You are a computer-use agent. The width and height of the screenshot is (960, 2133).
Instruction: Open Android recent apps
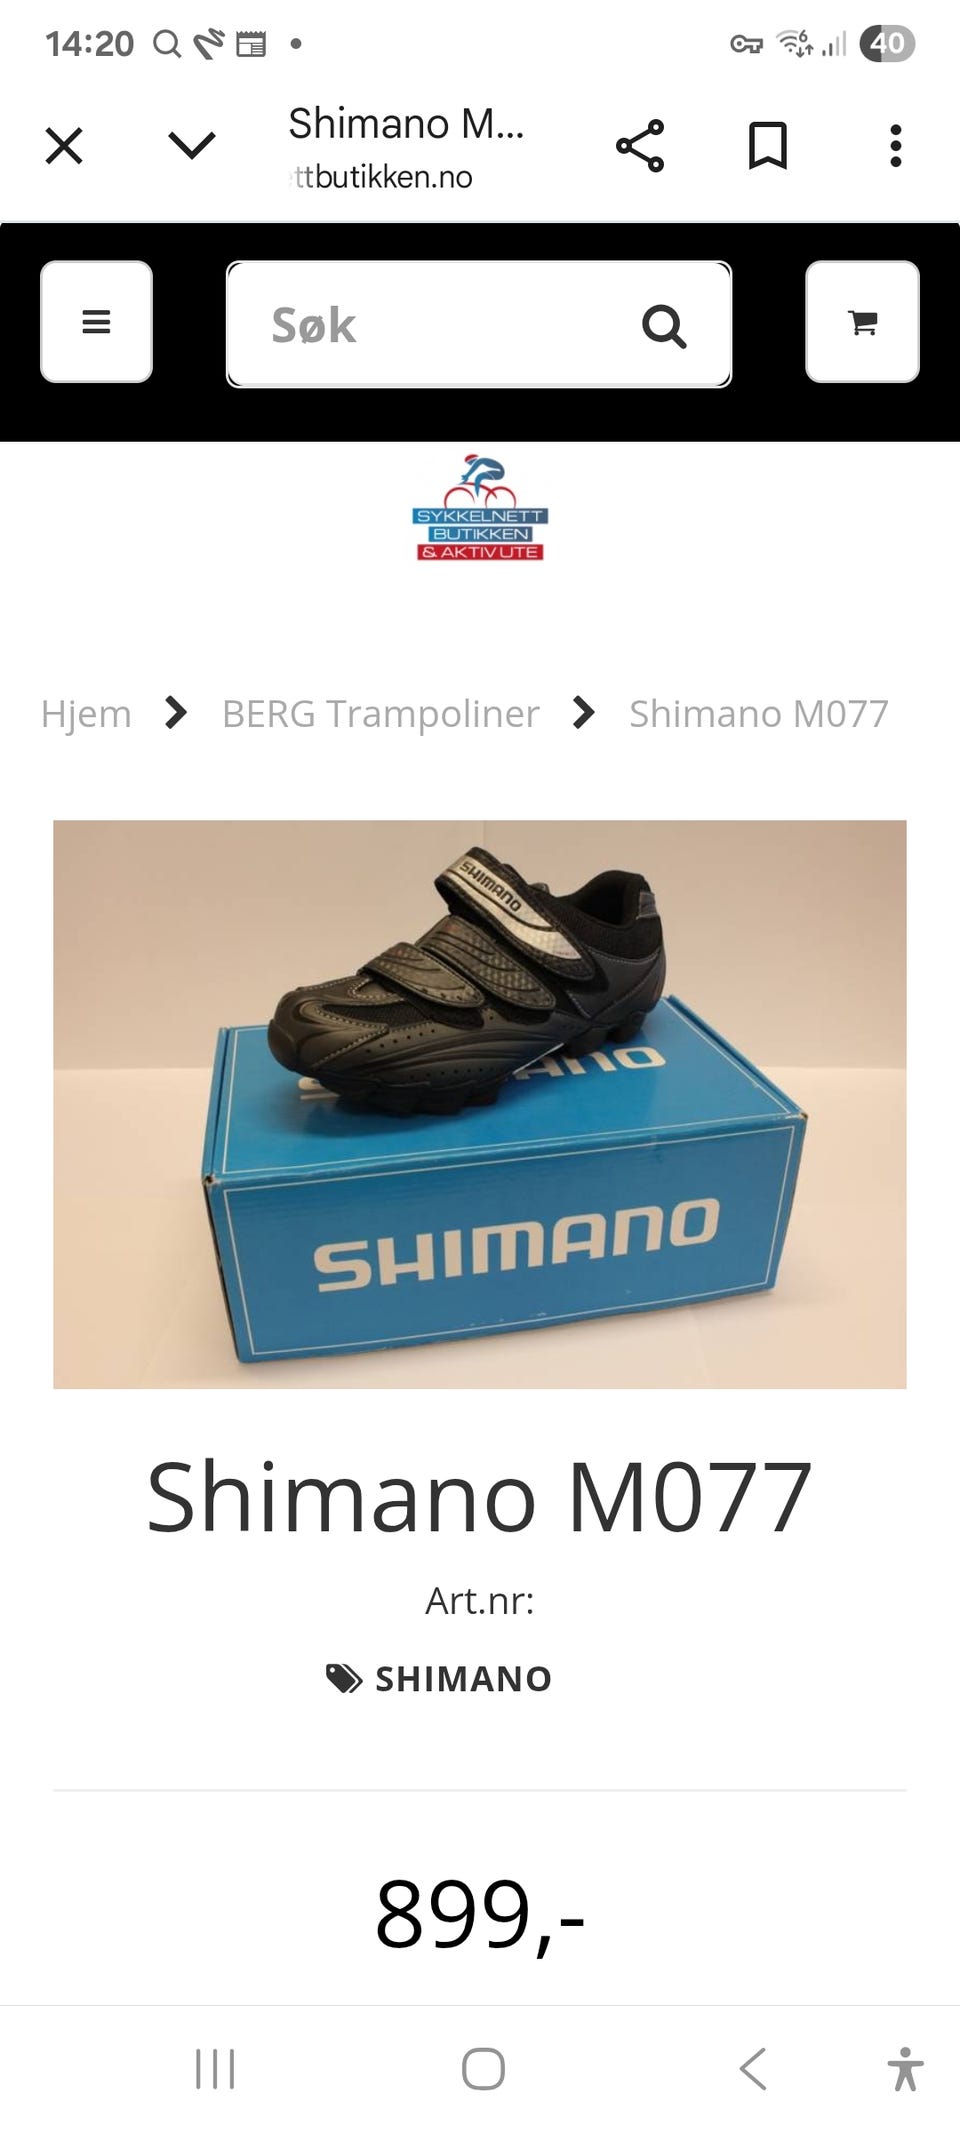(215, 2069)
